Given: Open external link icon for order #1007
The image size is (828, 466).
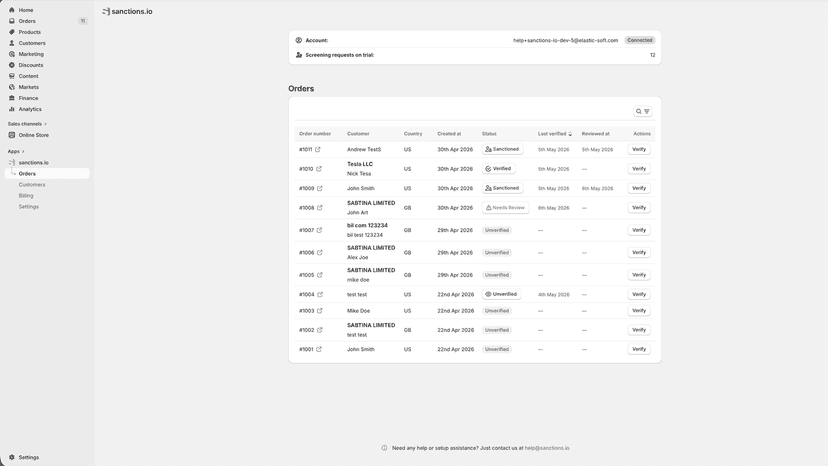Looking at the screenshot, I should click(x=319, y=230).
